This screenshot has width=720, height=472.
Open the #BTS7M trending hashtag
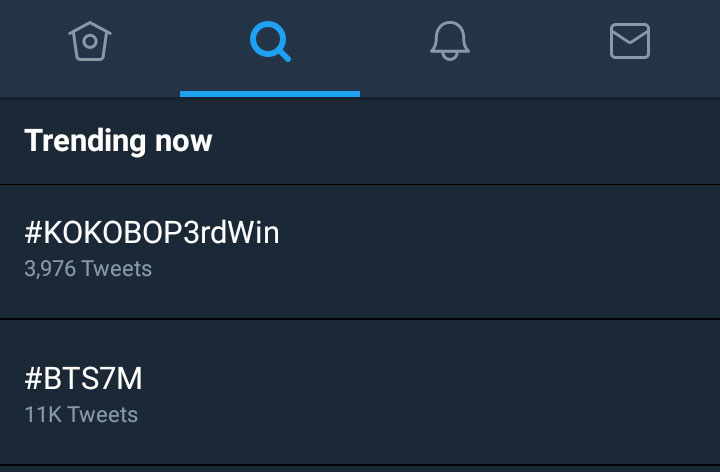(x=84, y=379)
